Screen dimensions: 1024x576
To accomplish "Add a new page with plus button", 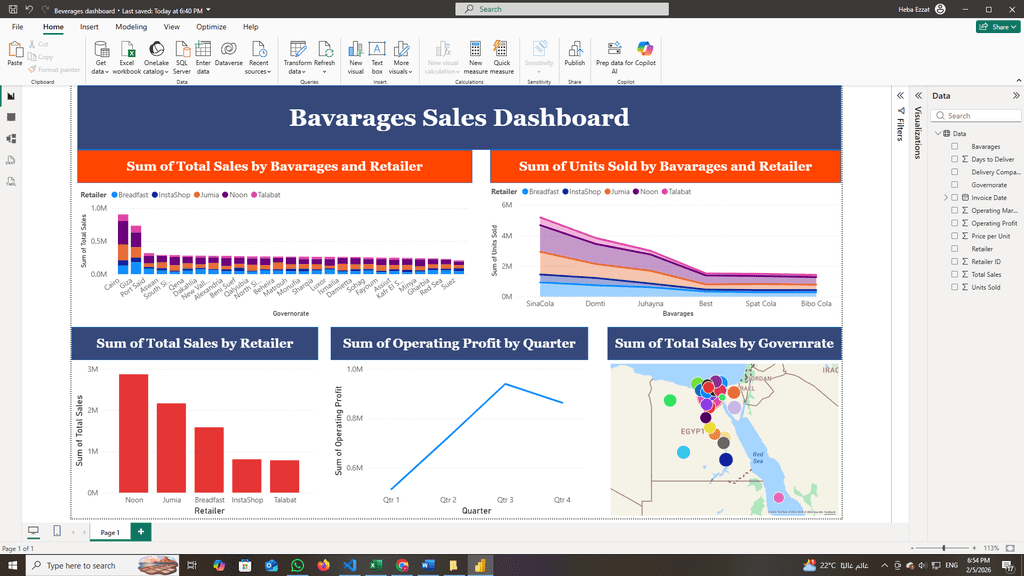I will pos(141,532).
